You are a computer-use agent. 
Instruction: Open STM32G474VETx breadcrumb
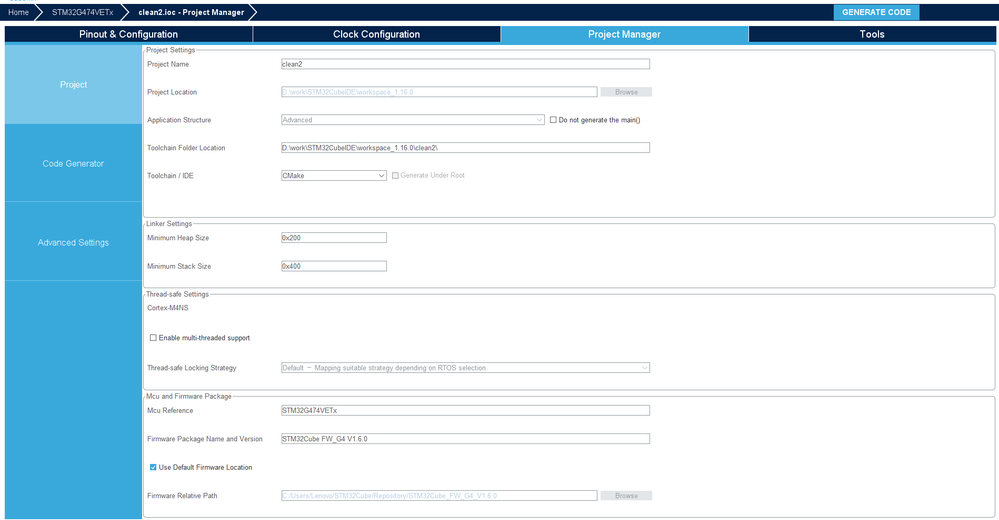click(x=83, y=12)
